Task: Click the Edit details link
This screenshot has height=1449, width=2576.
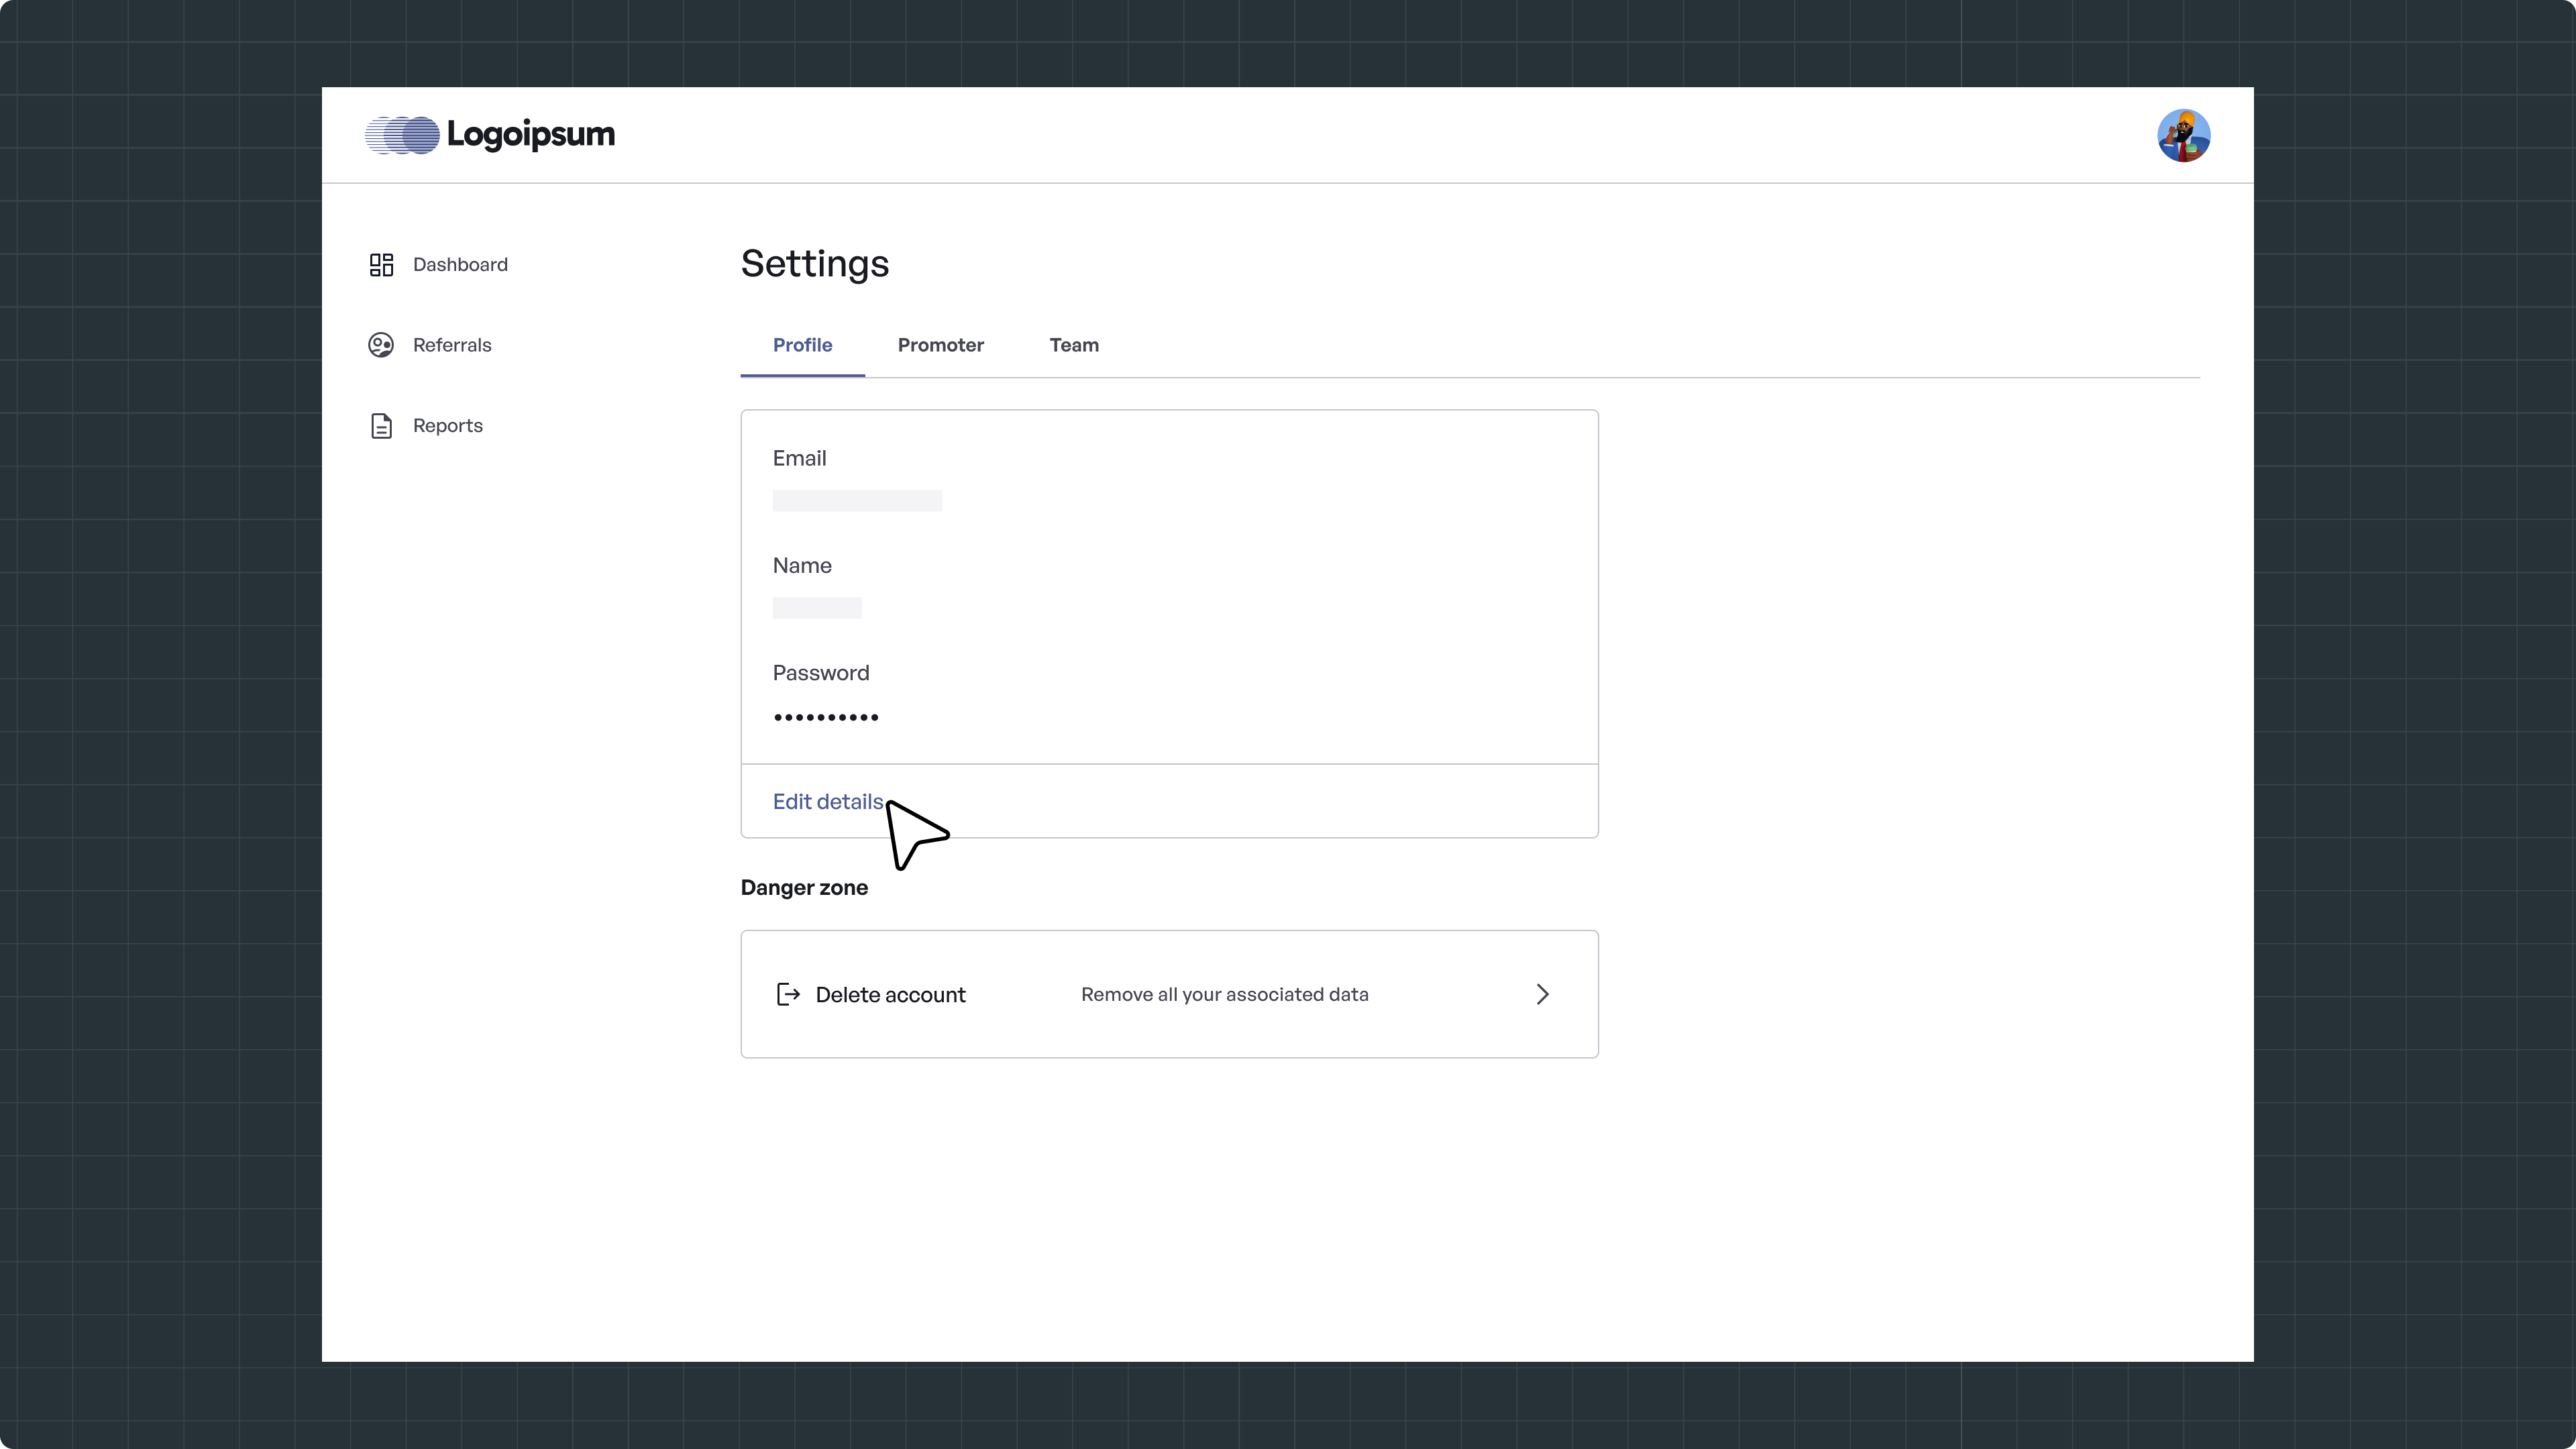Action: click(x=827, y=802)
